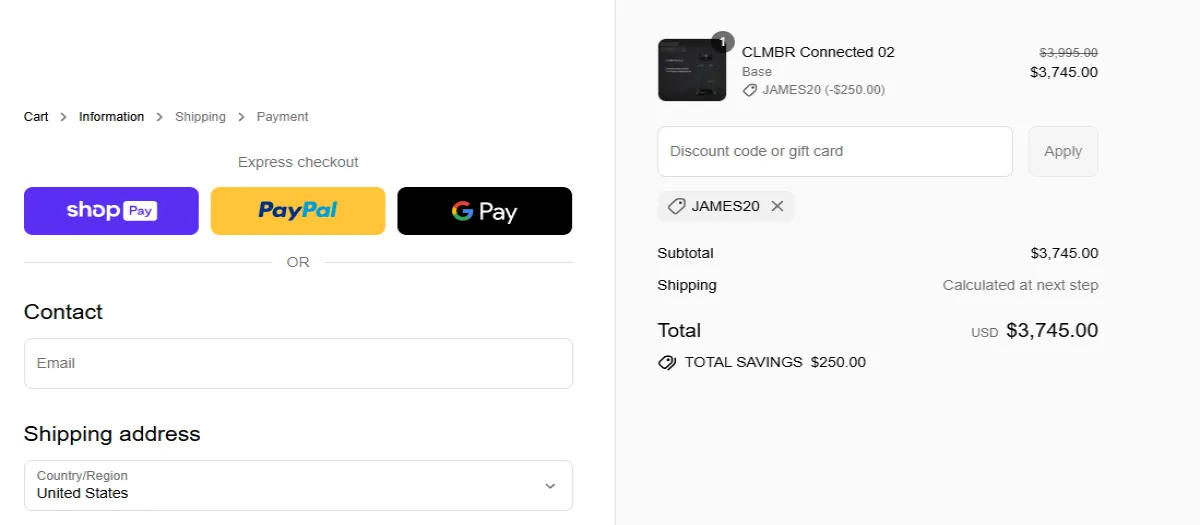Click the chevron between Shipping and Payment
This screenshot has width=1200, height=525.
pos(241,117)
